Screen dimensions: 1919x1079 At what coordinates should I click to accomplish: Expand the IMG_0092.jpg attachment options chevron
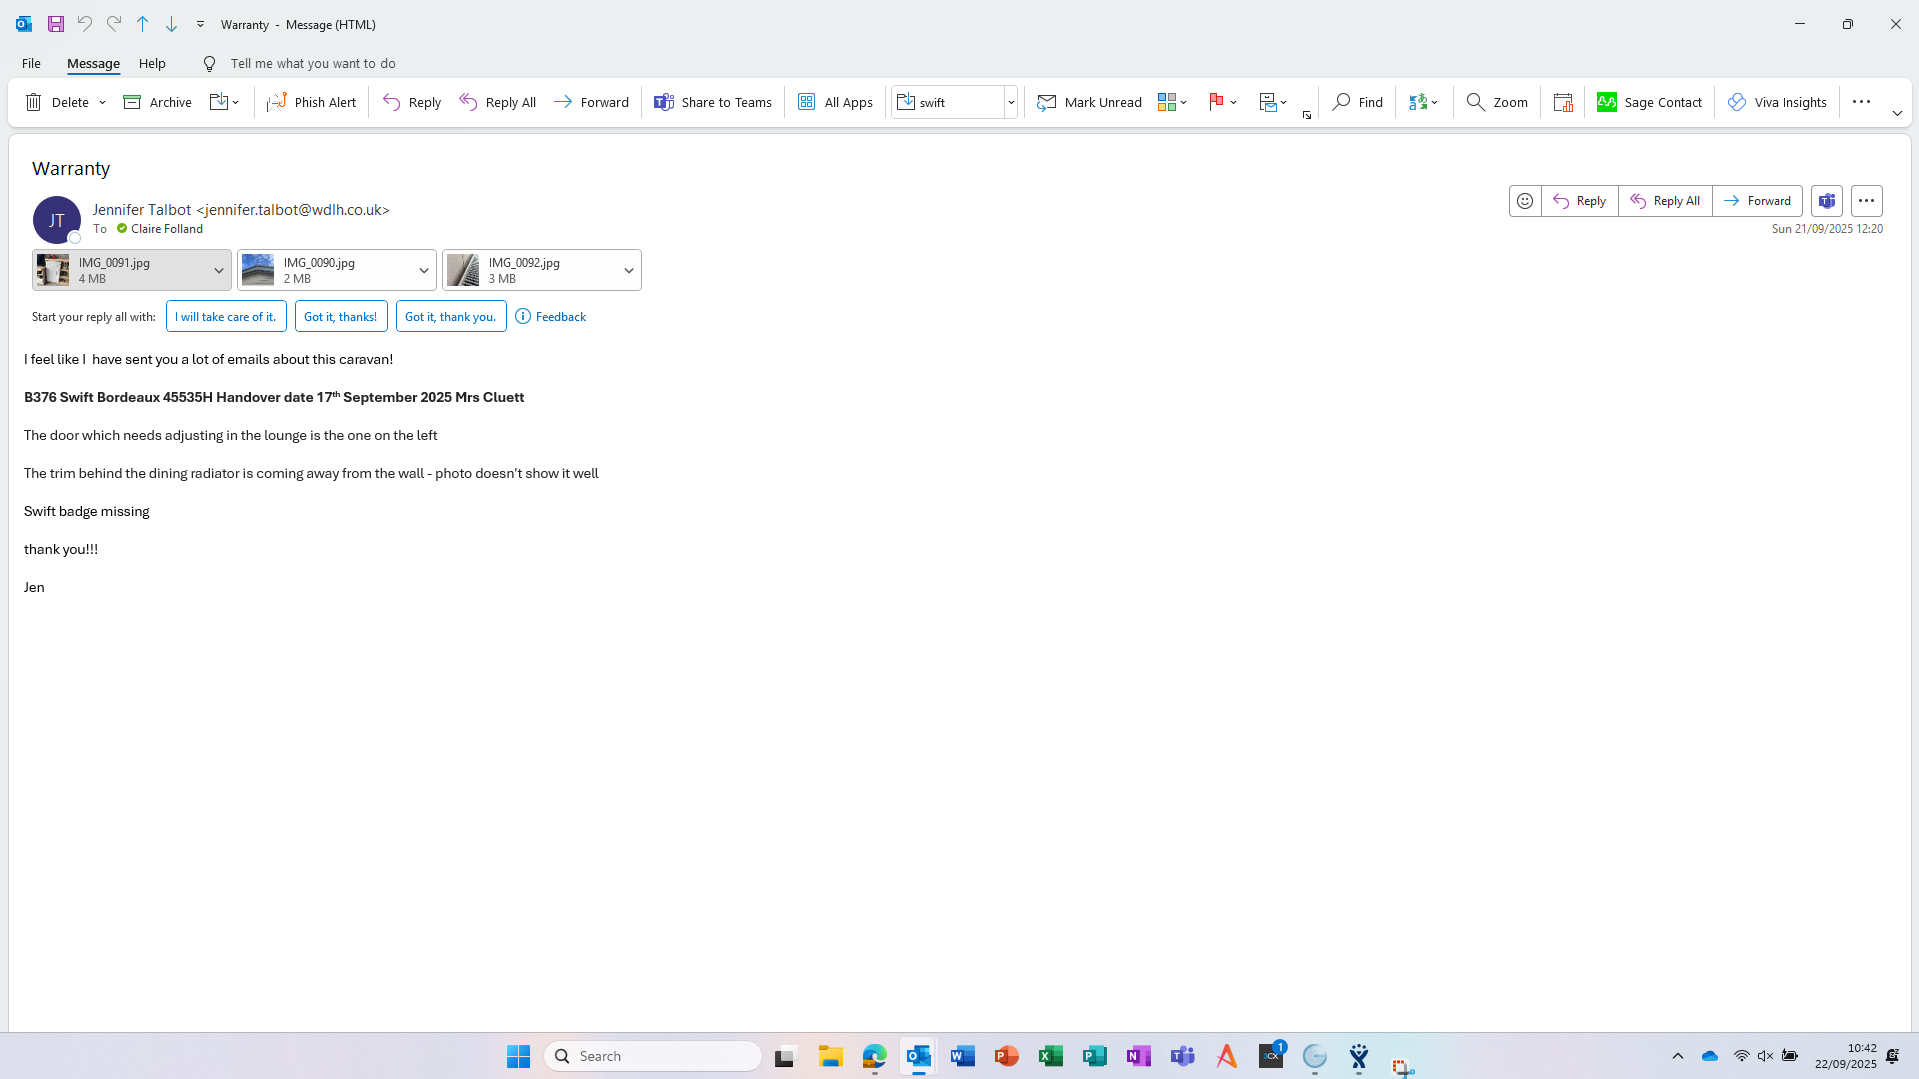(x=628, y=270)
